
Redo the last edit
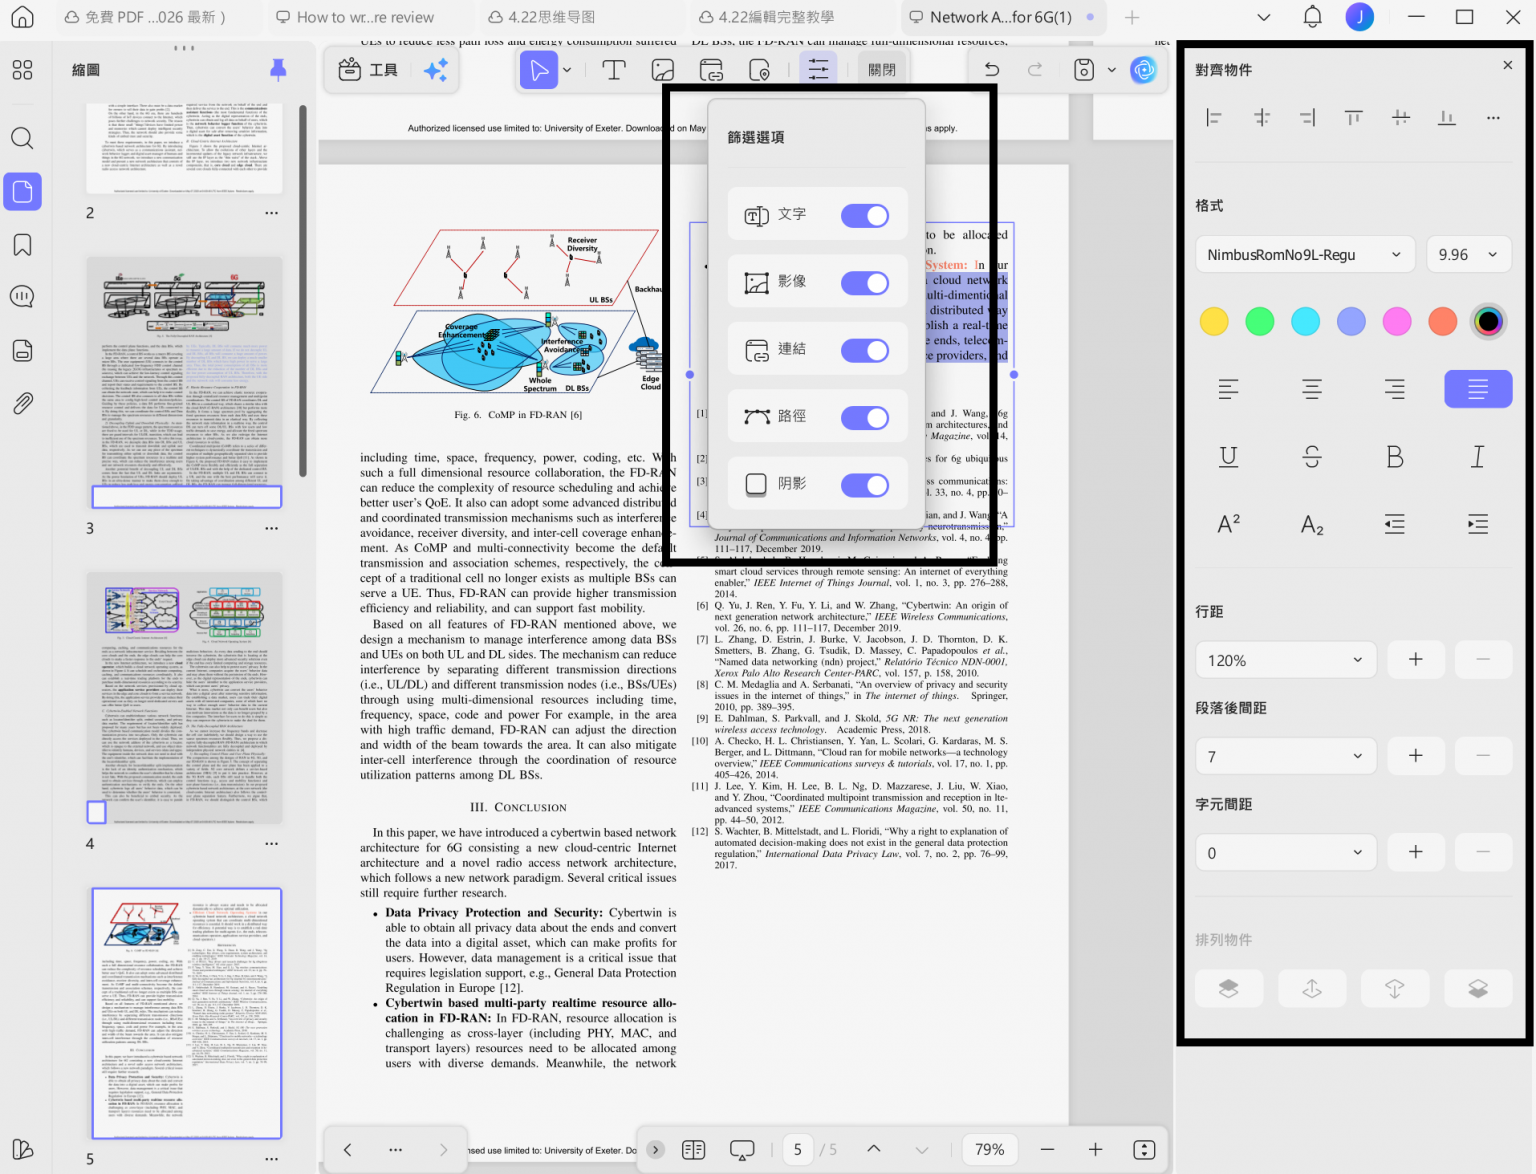(x=1035, y=70)
